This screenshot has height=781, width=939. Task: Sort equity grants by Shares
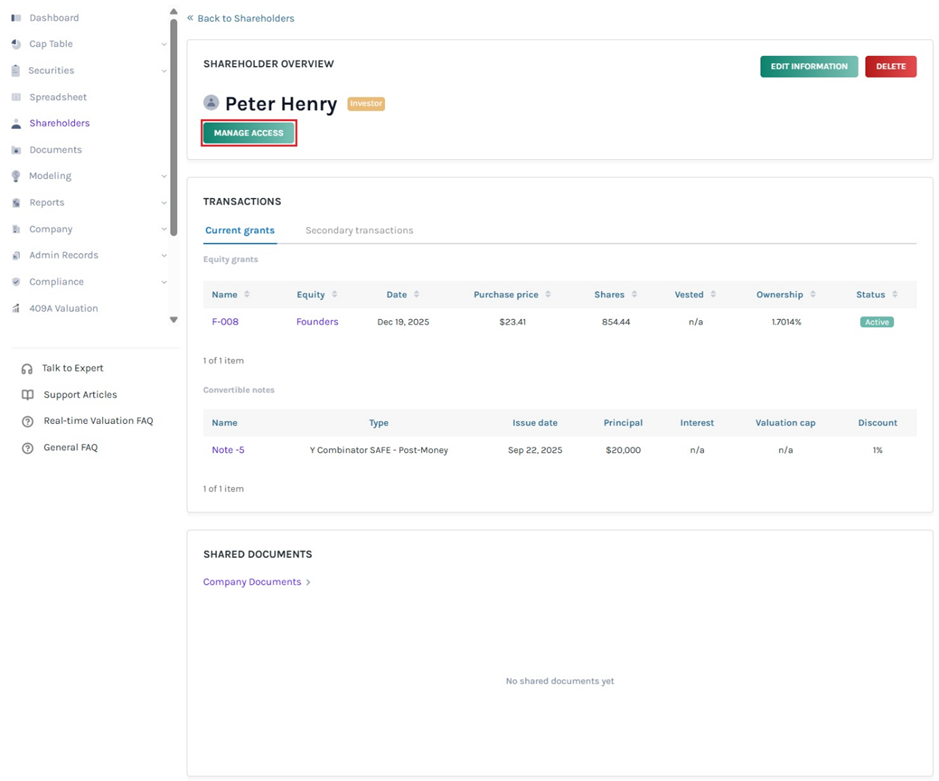click(x=634, y=294)
